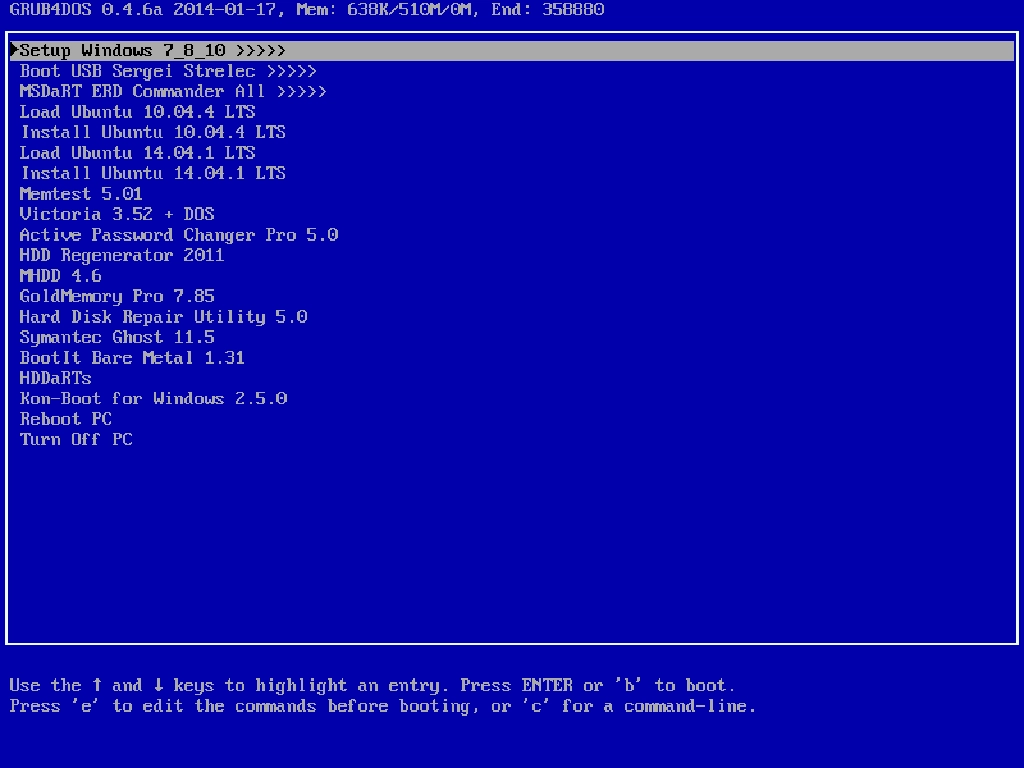Image resolution: width=1024 pixels, height=768 pixels.
Task: Launch Memtest 5.01
Action: click(81, 194)
